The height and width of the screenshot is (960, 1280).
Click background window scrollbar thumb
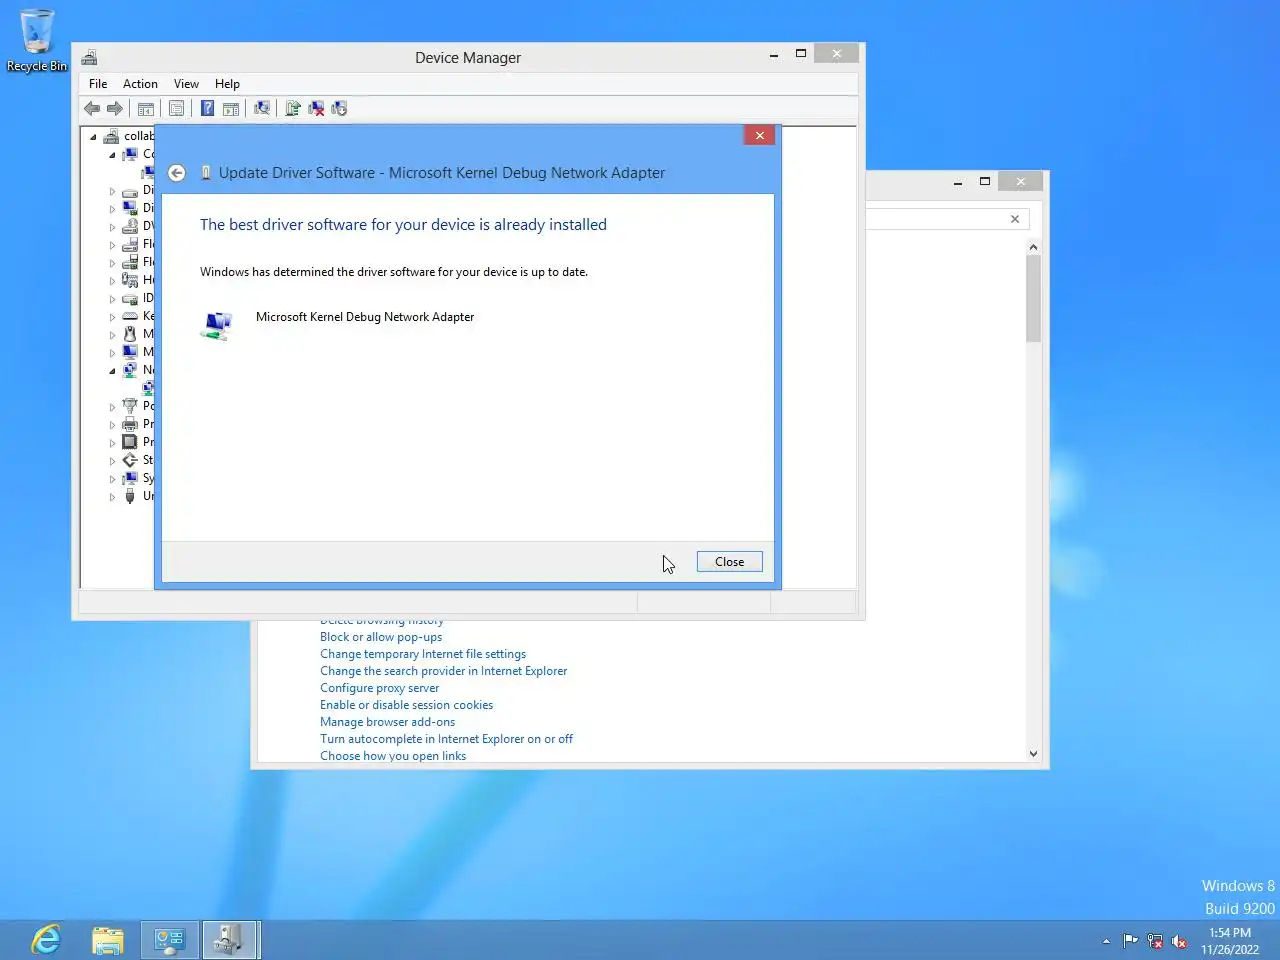1033,298
